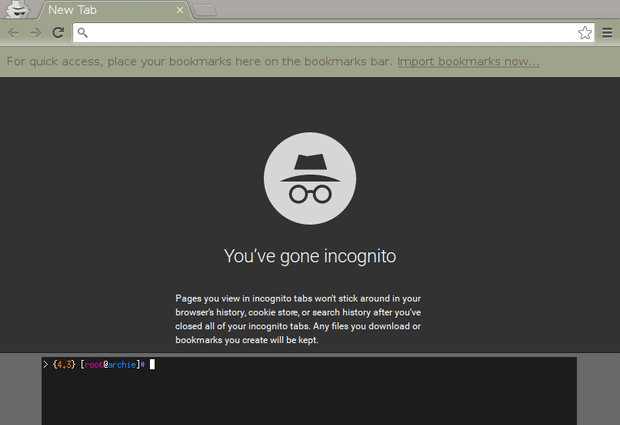Open another tab with the new tab button
This screenshot has height=425, width=620.
(205, 10)
